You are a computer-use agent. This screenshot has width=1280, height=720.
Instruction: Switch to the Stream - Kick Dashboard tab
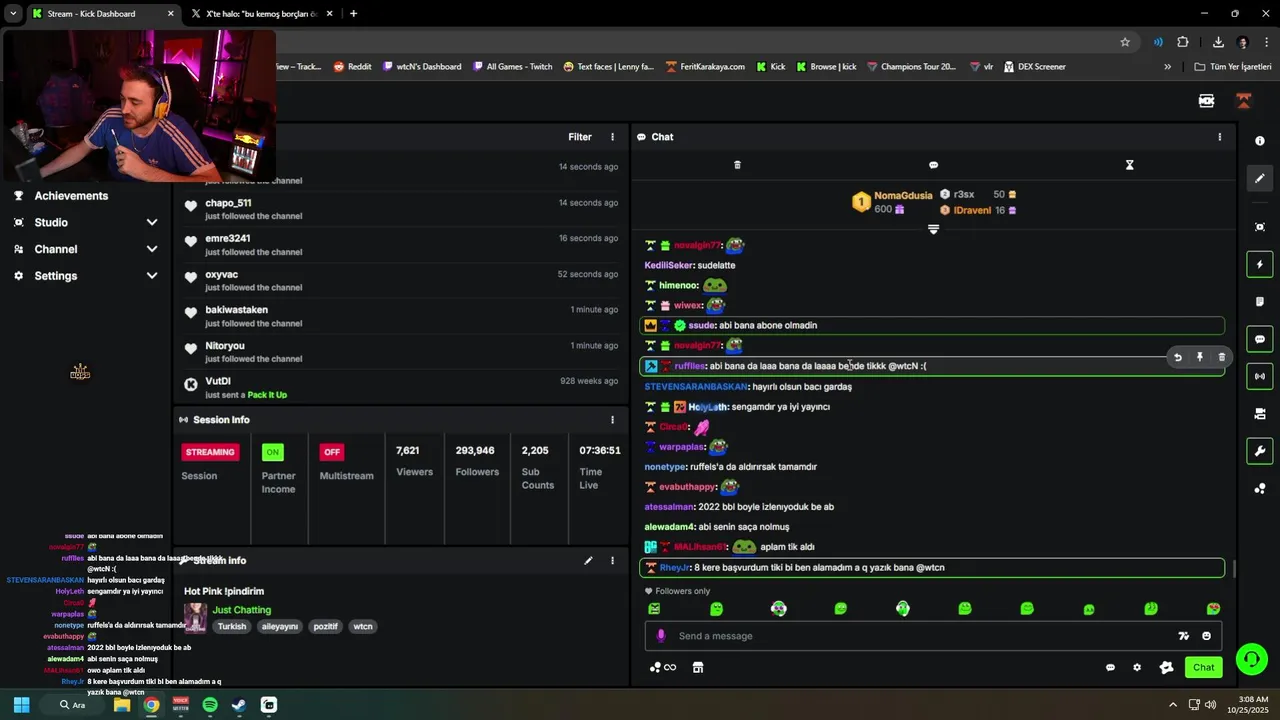103,14
